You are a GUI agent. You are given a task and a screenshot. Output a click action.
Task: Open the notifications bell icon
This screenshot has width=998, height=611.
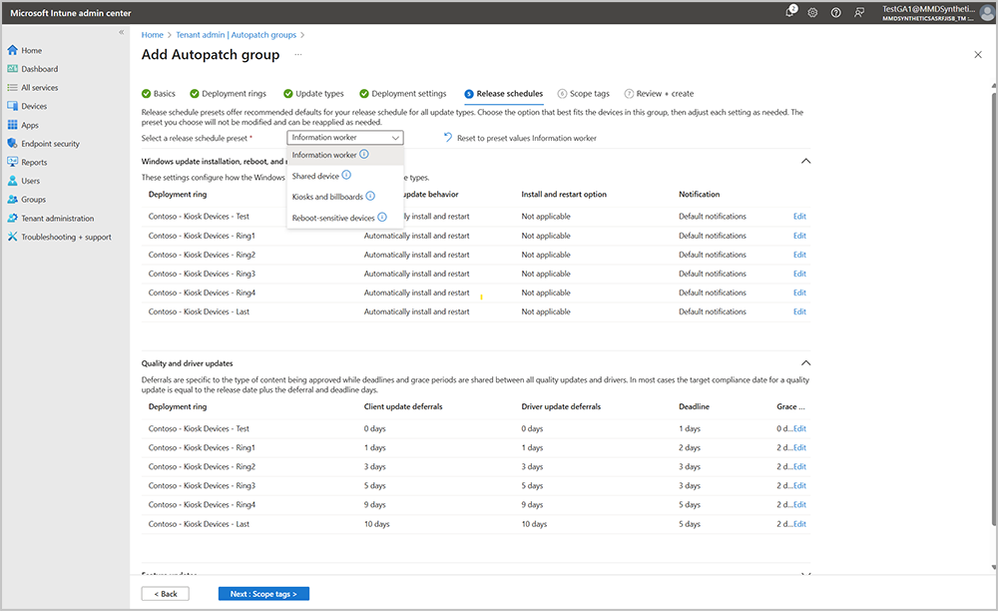pyautogui.click(x=791, y=11)
